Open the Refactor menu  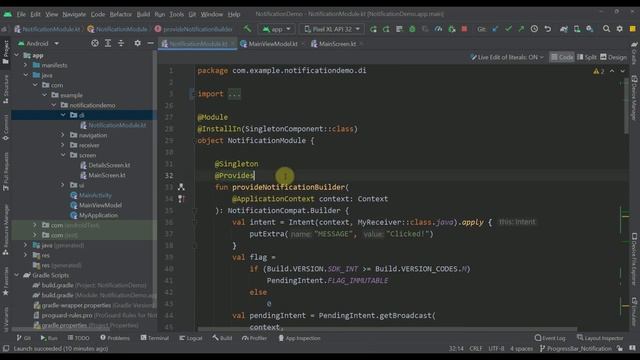tap(120, 14)
